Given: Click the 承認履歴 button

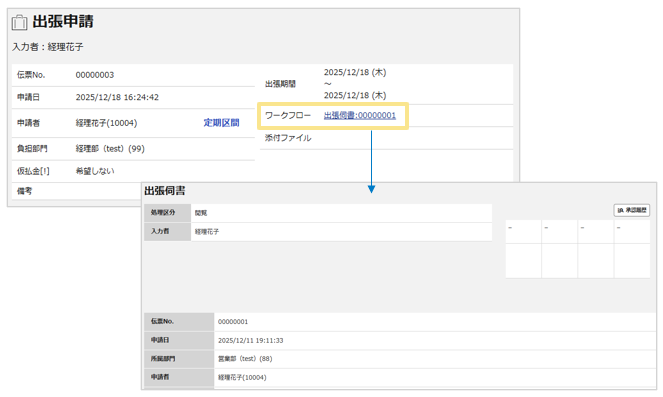Looking at the screenshot, I should tap(632, 210).
